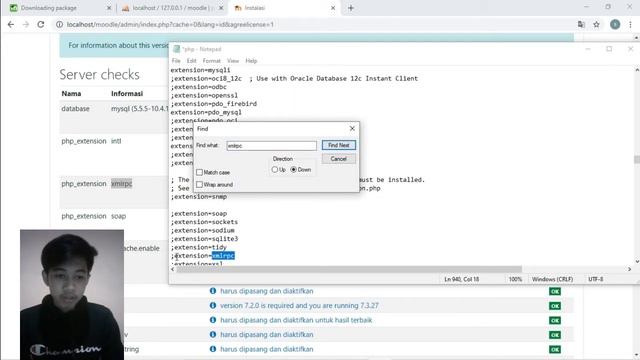Click Cancel in the Find dialog
Screen dimensions: 640x360
(338, 159)
